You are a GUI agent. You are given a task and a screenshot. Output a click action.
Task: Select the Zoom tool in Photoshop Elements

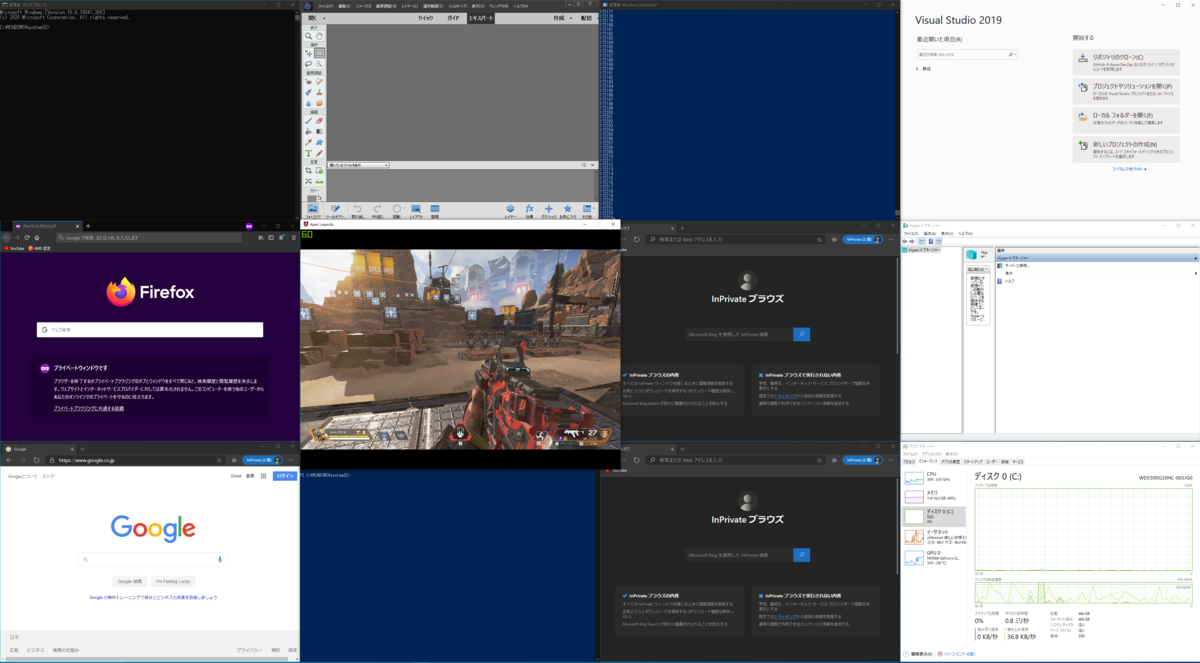(308, 36)
